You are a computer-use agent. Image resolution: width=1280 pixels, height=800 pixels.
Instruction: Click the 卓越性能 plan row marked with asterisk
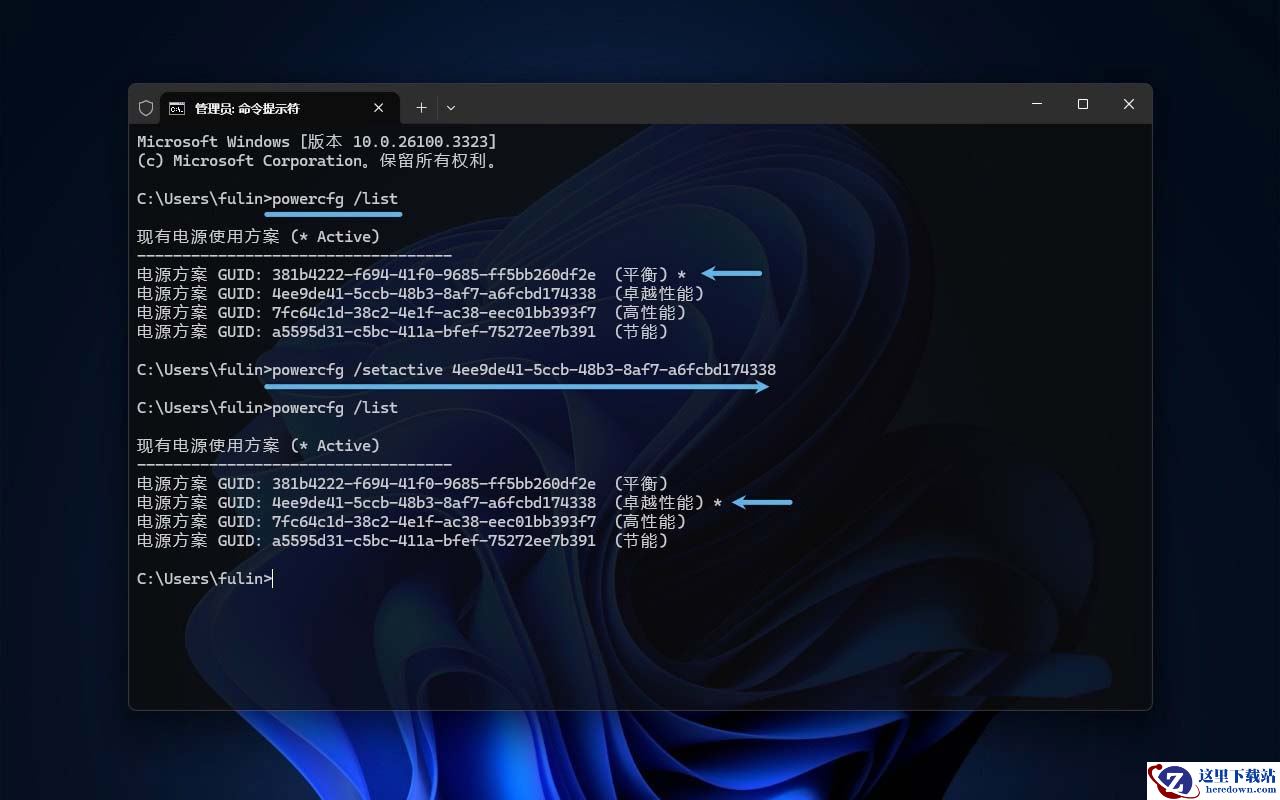pos(430,503)
